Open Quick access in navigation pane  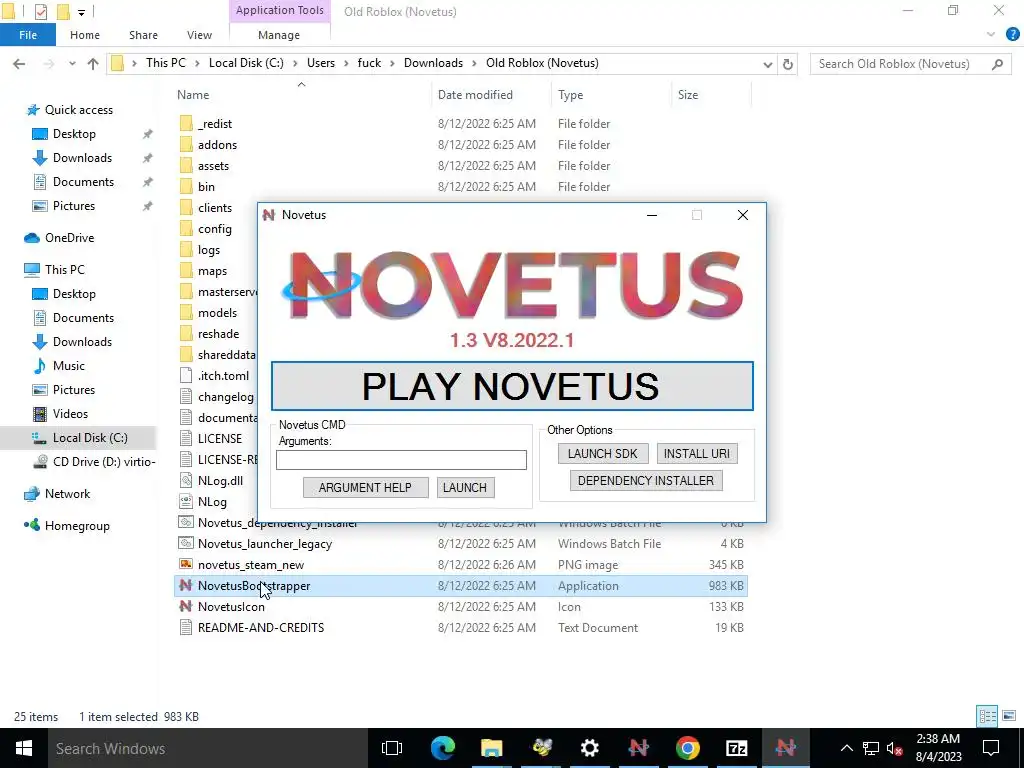pyautogui.click(x=78, y=110)
